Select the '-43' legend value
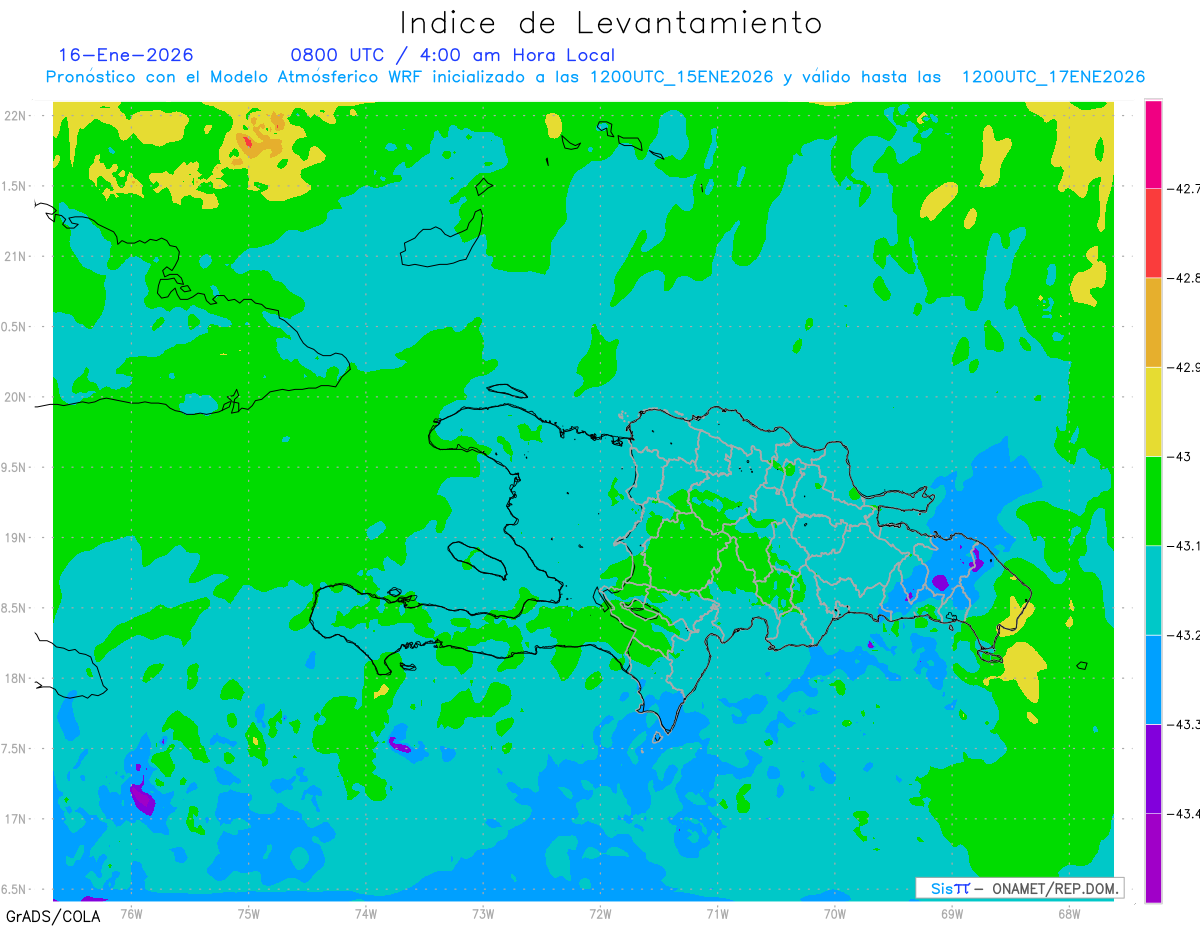Image resolution: width=1200 pixels, height=927 pixels. pos(1178,456)
